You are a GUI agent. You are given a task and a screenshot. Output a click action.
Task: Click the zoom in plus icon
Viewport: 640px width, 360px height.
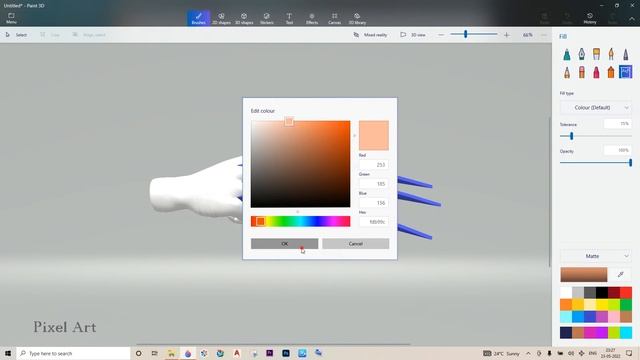[x=507, y=35]
